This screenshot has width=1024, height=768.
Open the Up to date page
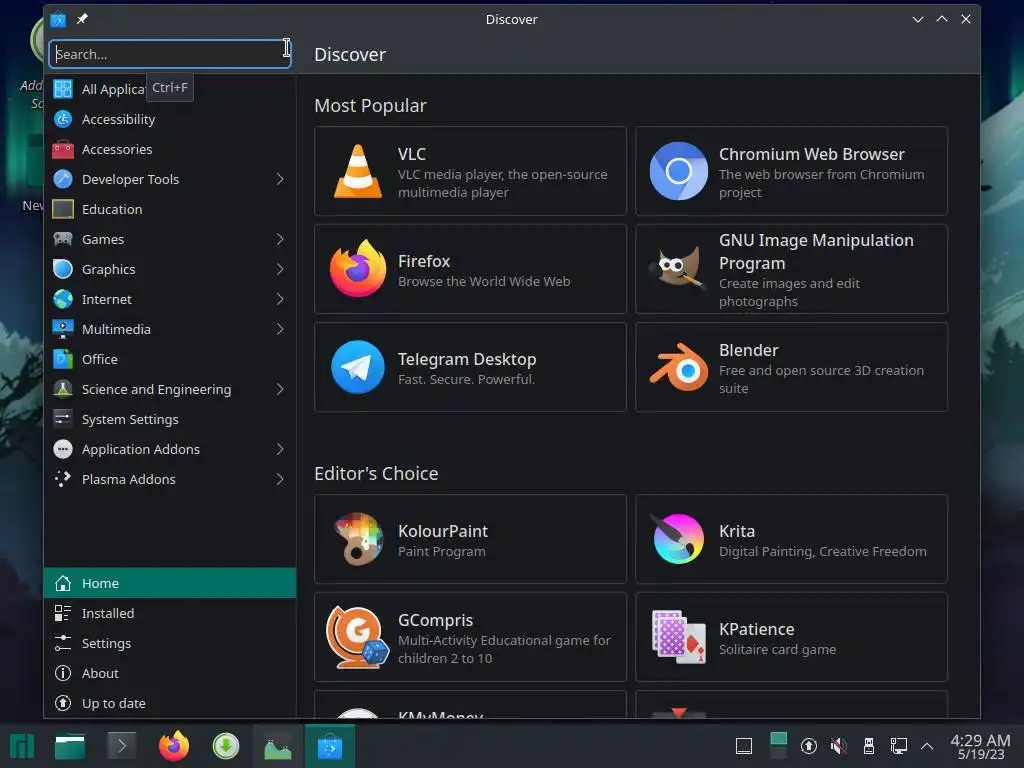(x=170, y=703)
